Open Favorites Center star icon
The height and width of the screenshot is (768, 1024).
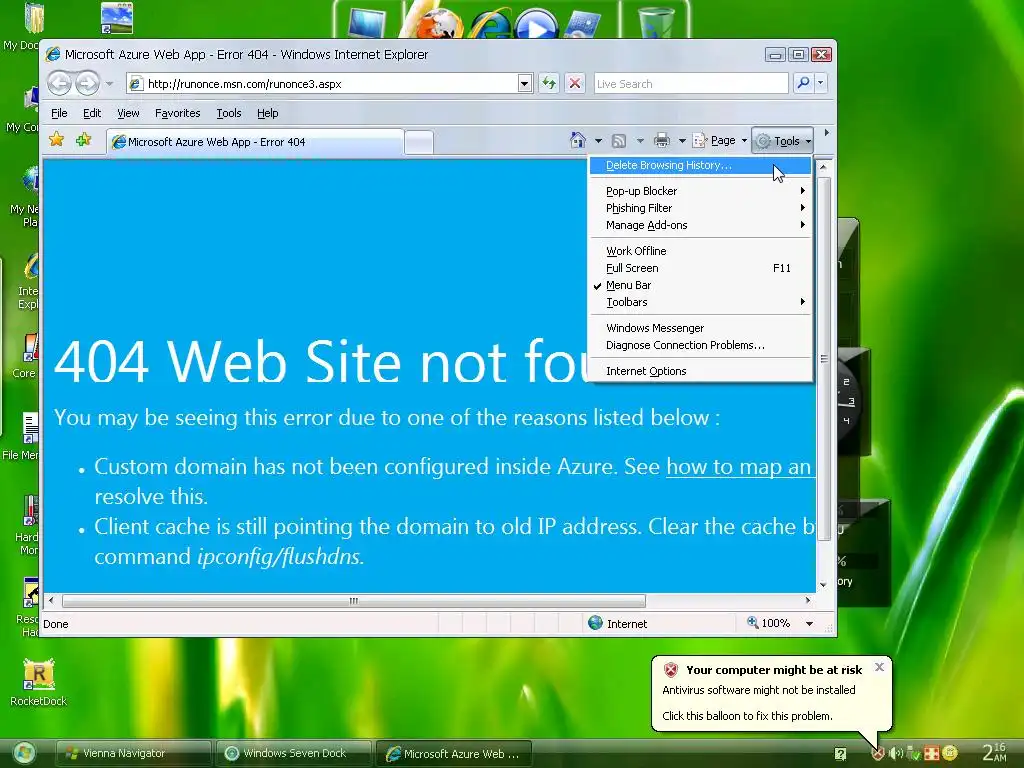[x=57, y=139]
